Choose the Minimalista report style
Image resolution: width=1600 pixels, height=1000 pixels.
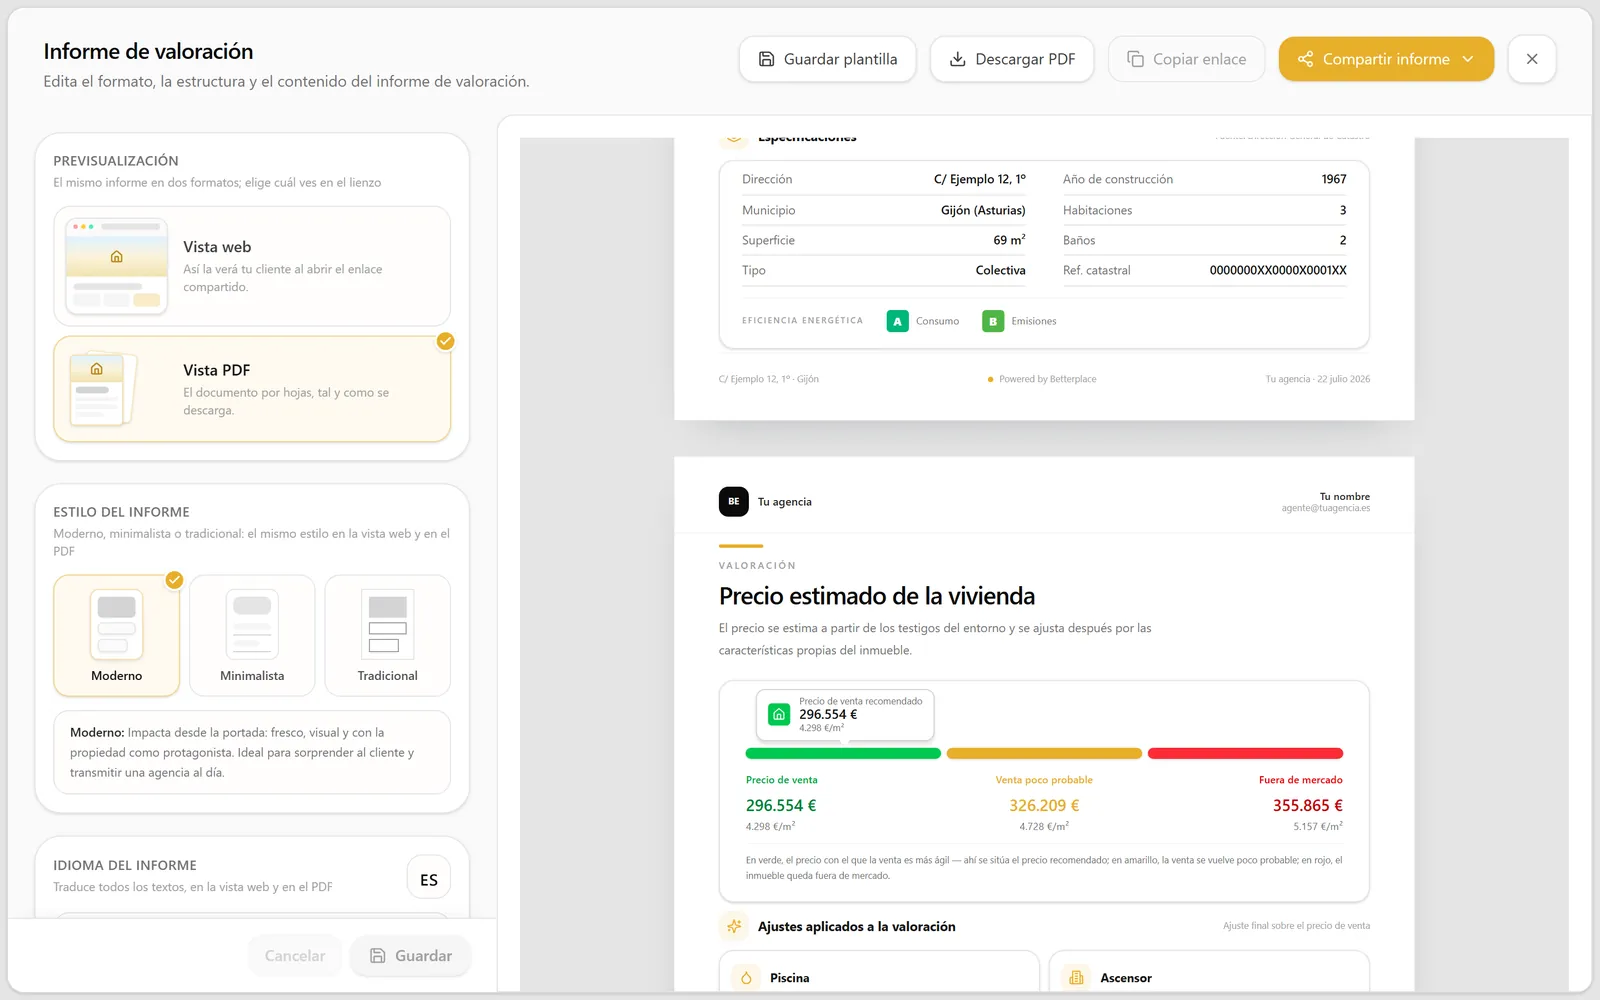[x=252, y=636]
